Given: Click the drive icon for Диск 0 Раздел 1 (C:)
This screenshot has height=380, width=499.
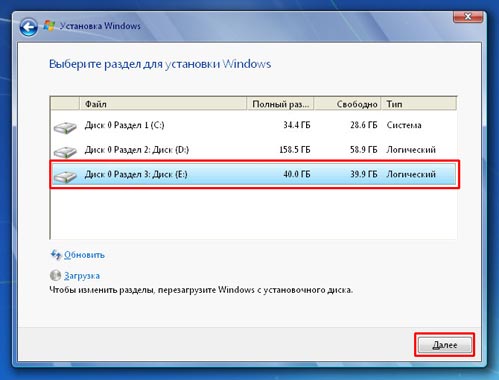Looking at the screenshot, I should tap(65, 128).
